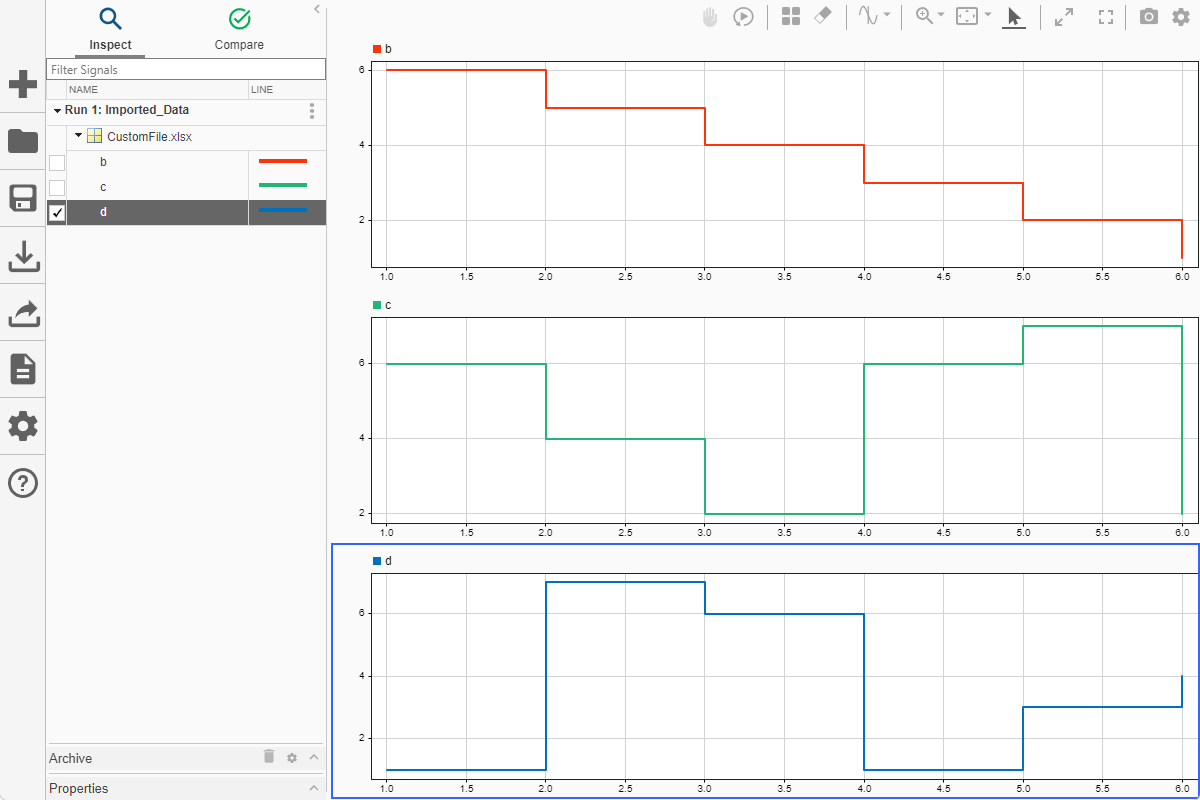
Task: Uncheck the checkbox for signal d
Action: [57, 212]
